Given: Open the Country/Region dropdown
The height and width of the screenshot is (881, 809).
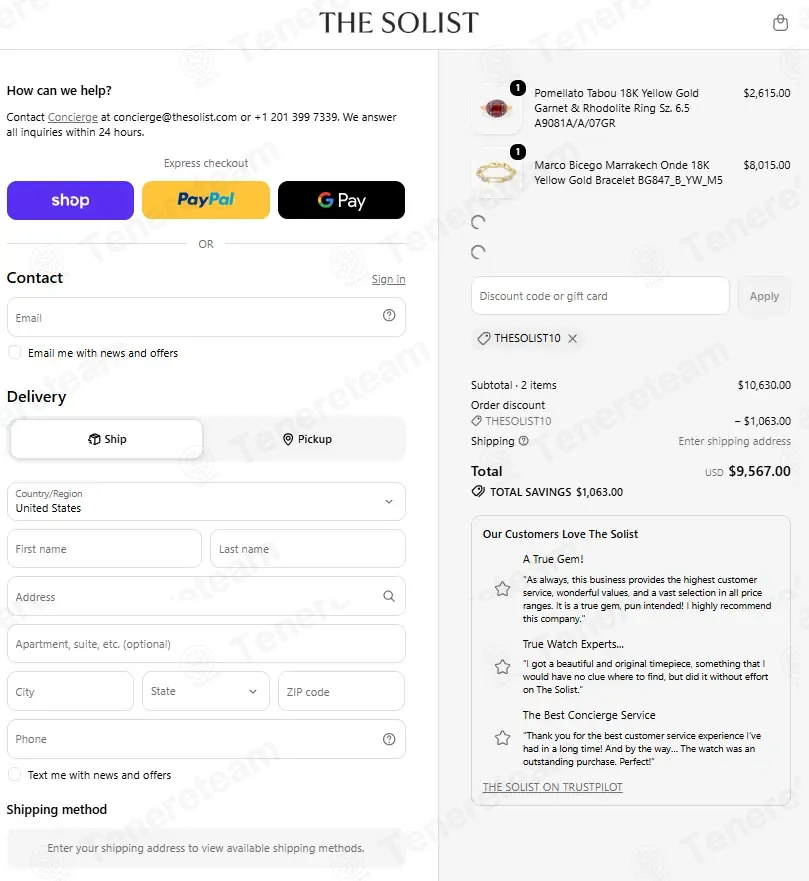Looking at the screenshot, I should 206,501.
